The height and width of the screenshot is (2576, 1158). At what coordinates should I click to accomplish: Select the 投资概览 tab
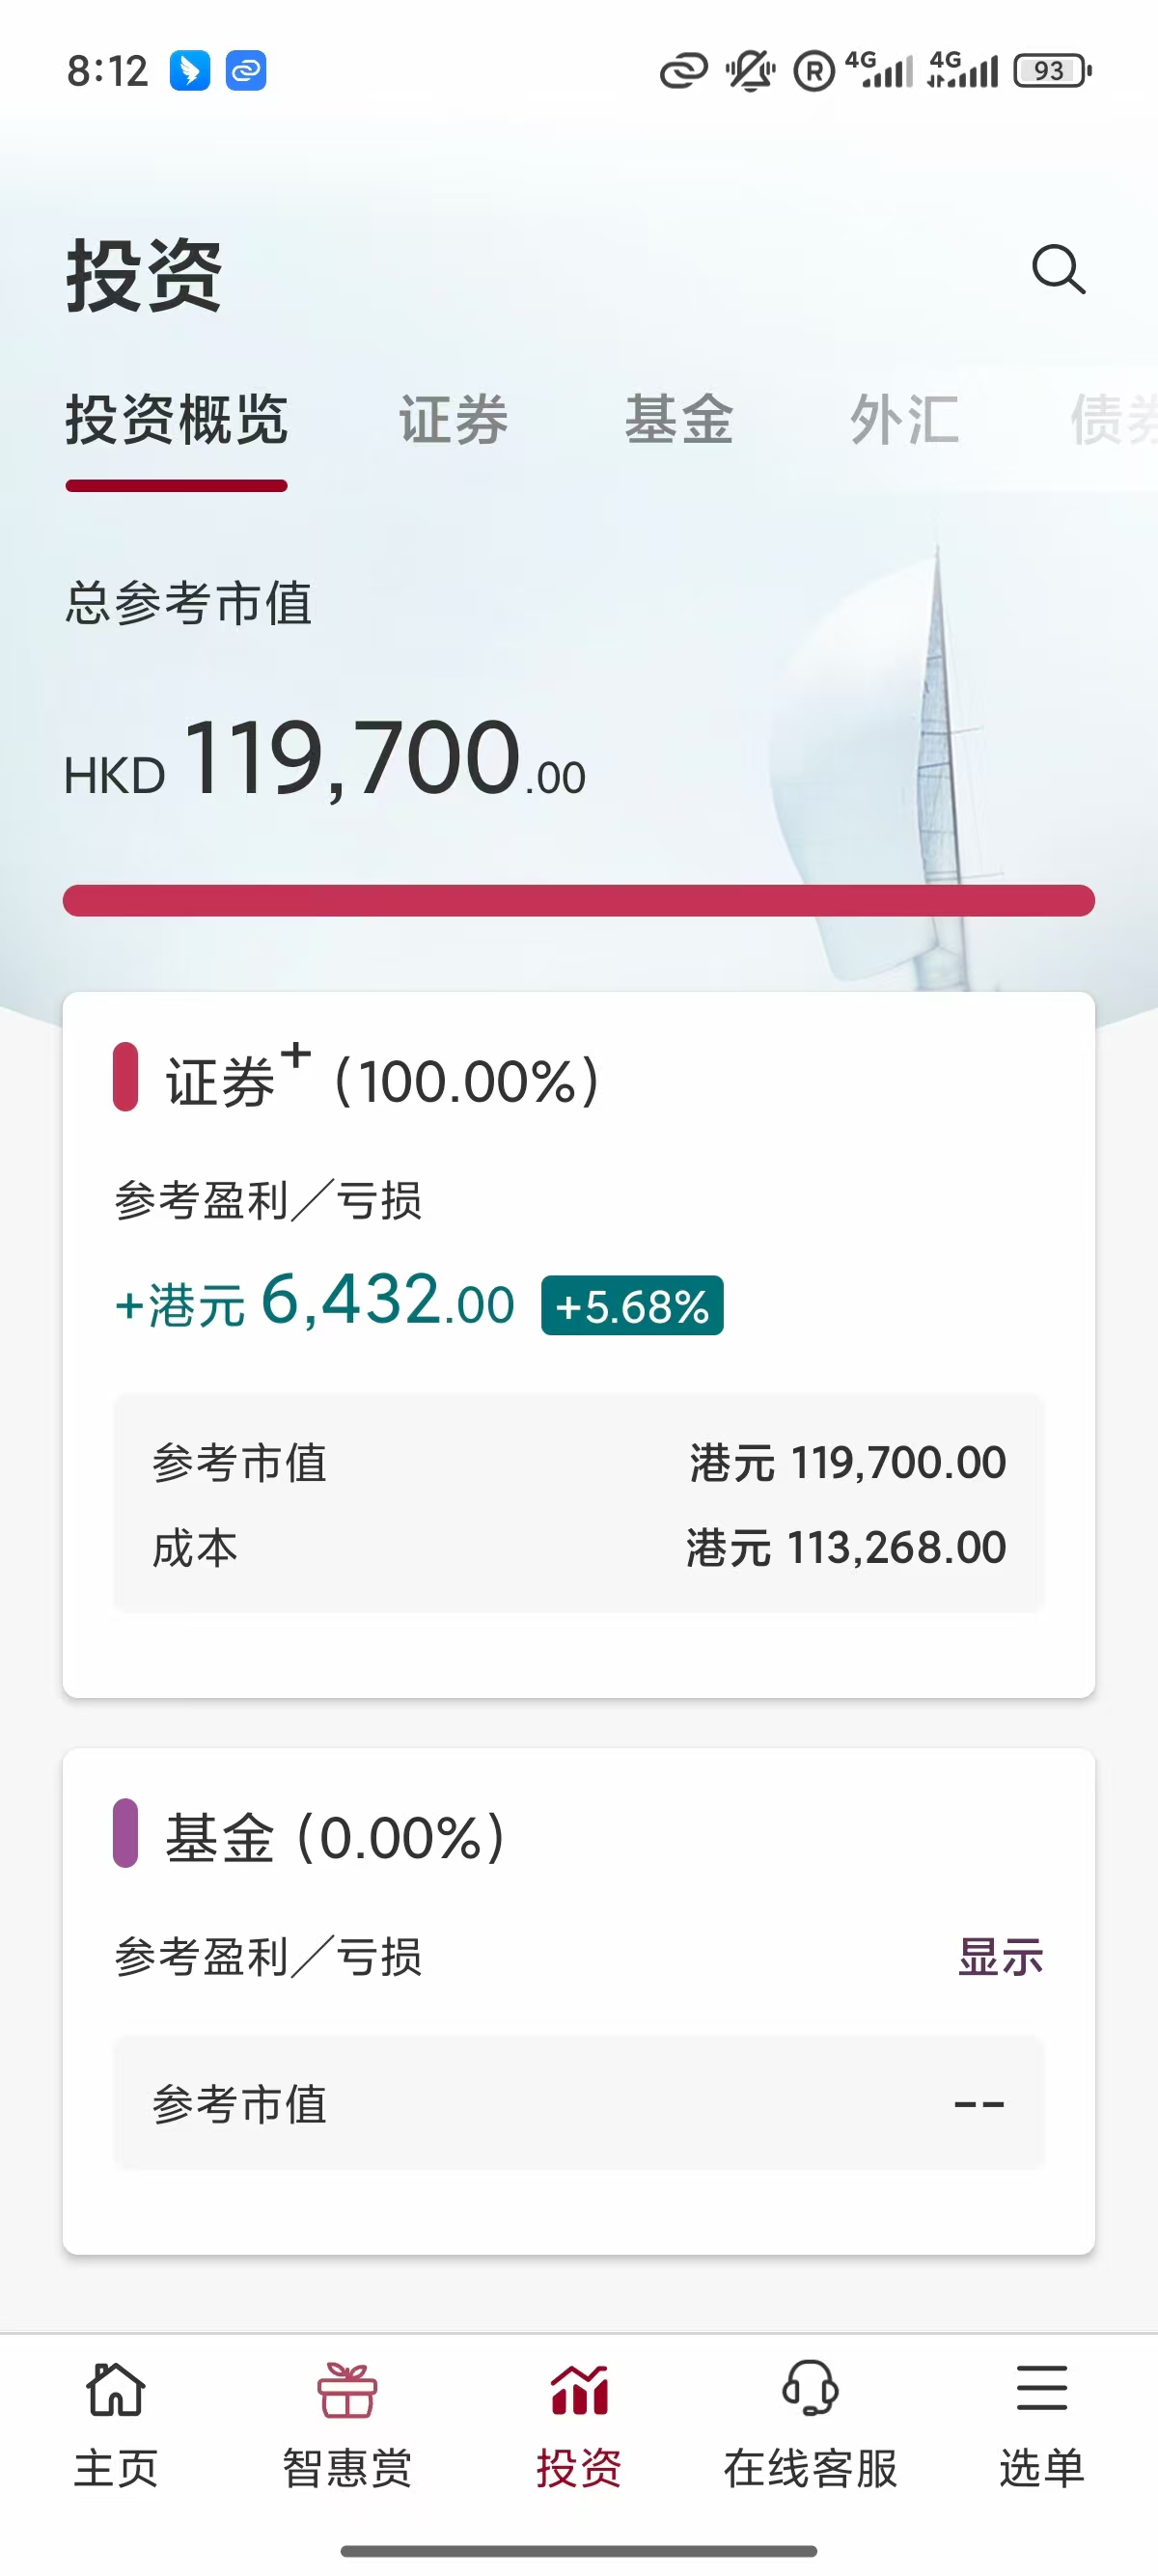pos(177,420)
